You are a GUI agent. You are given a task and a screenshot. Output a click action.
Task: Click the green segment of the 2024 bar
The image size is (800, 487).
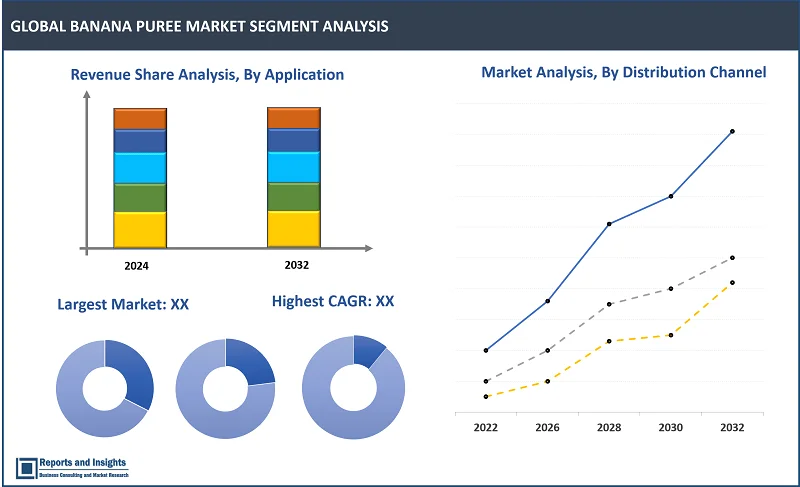(x=140, y=198)
